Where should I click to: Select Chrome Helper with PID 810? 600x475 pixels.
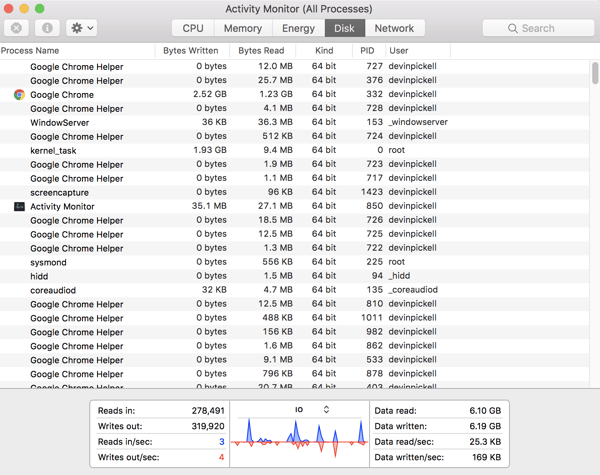click(x=294, y=304)
